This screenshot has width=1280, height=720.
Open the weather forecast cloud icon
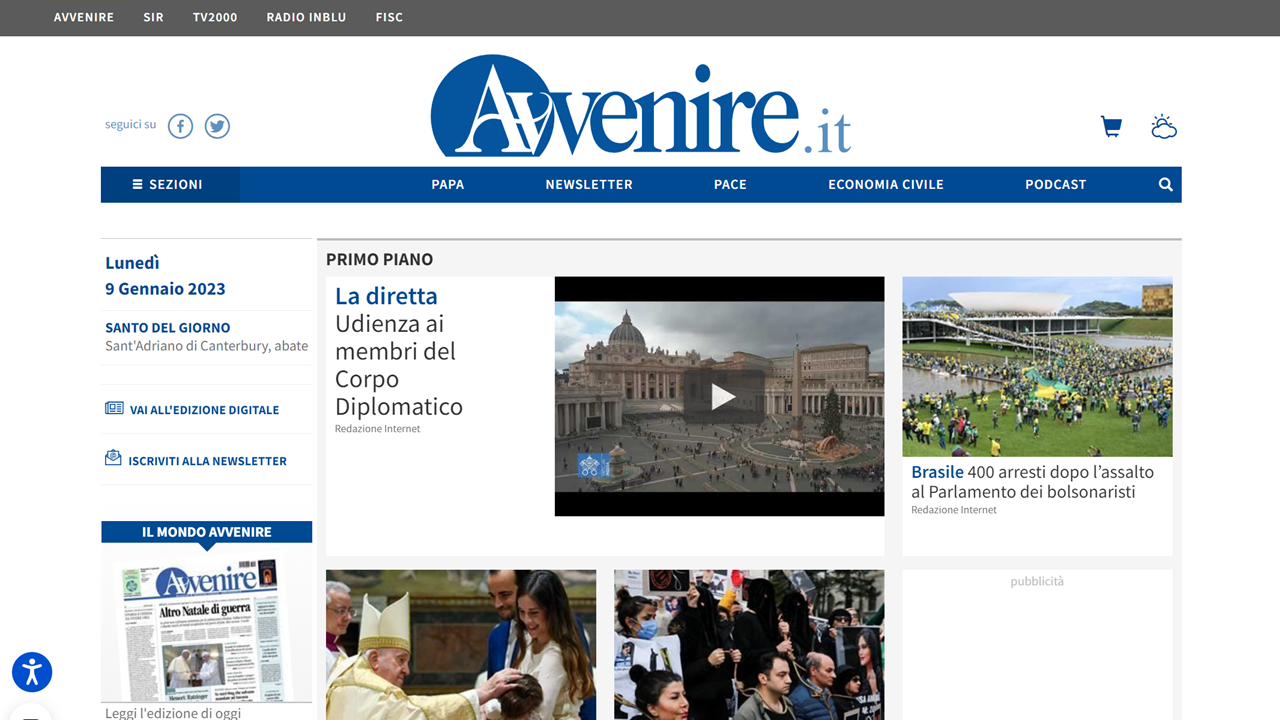1163,127
